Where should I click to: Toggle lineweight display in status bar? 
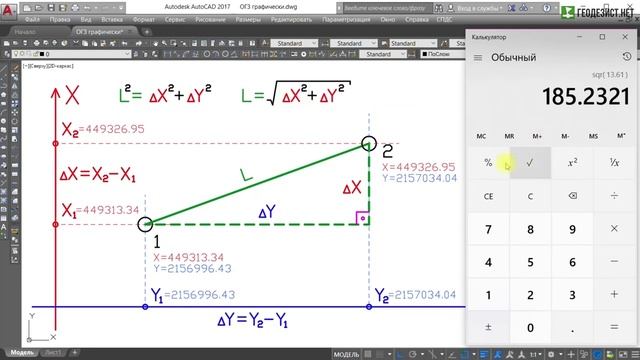pos(484,354)
